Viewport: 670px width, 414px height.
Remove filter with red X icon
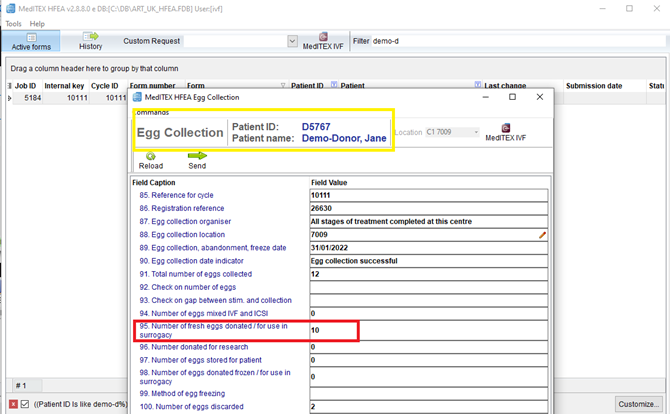13,404
